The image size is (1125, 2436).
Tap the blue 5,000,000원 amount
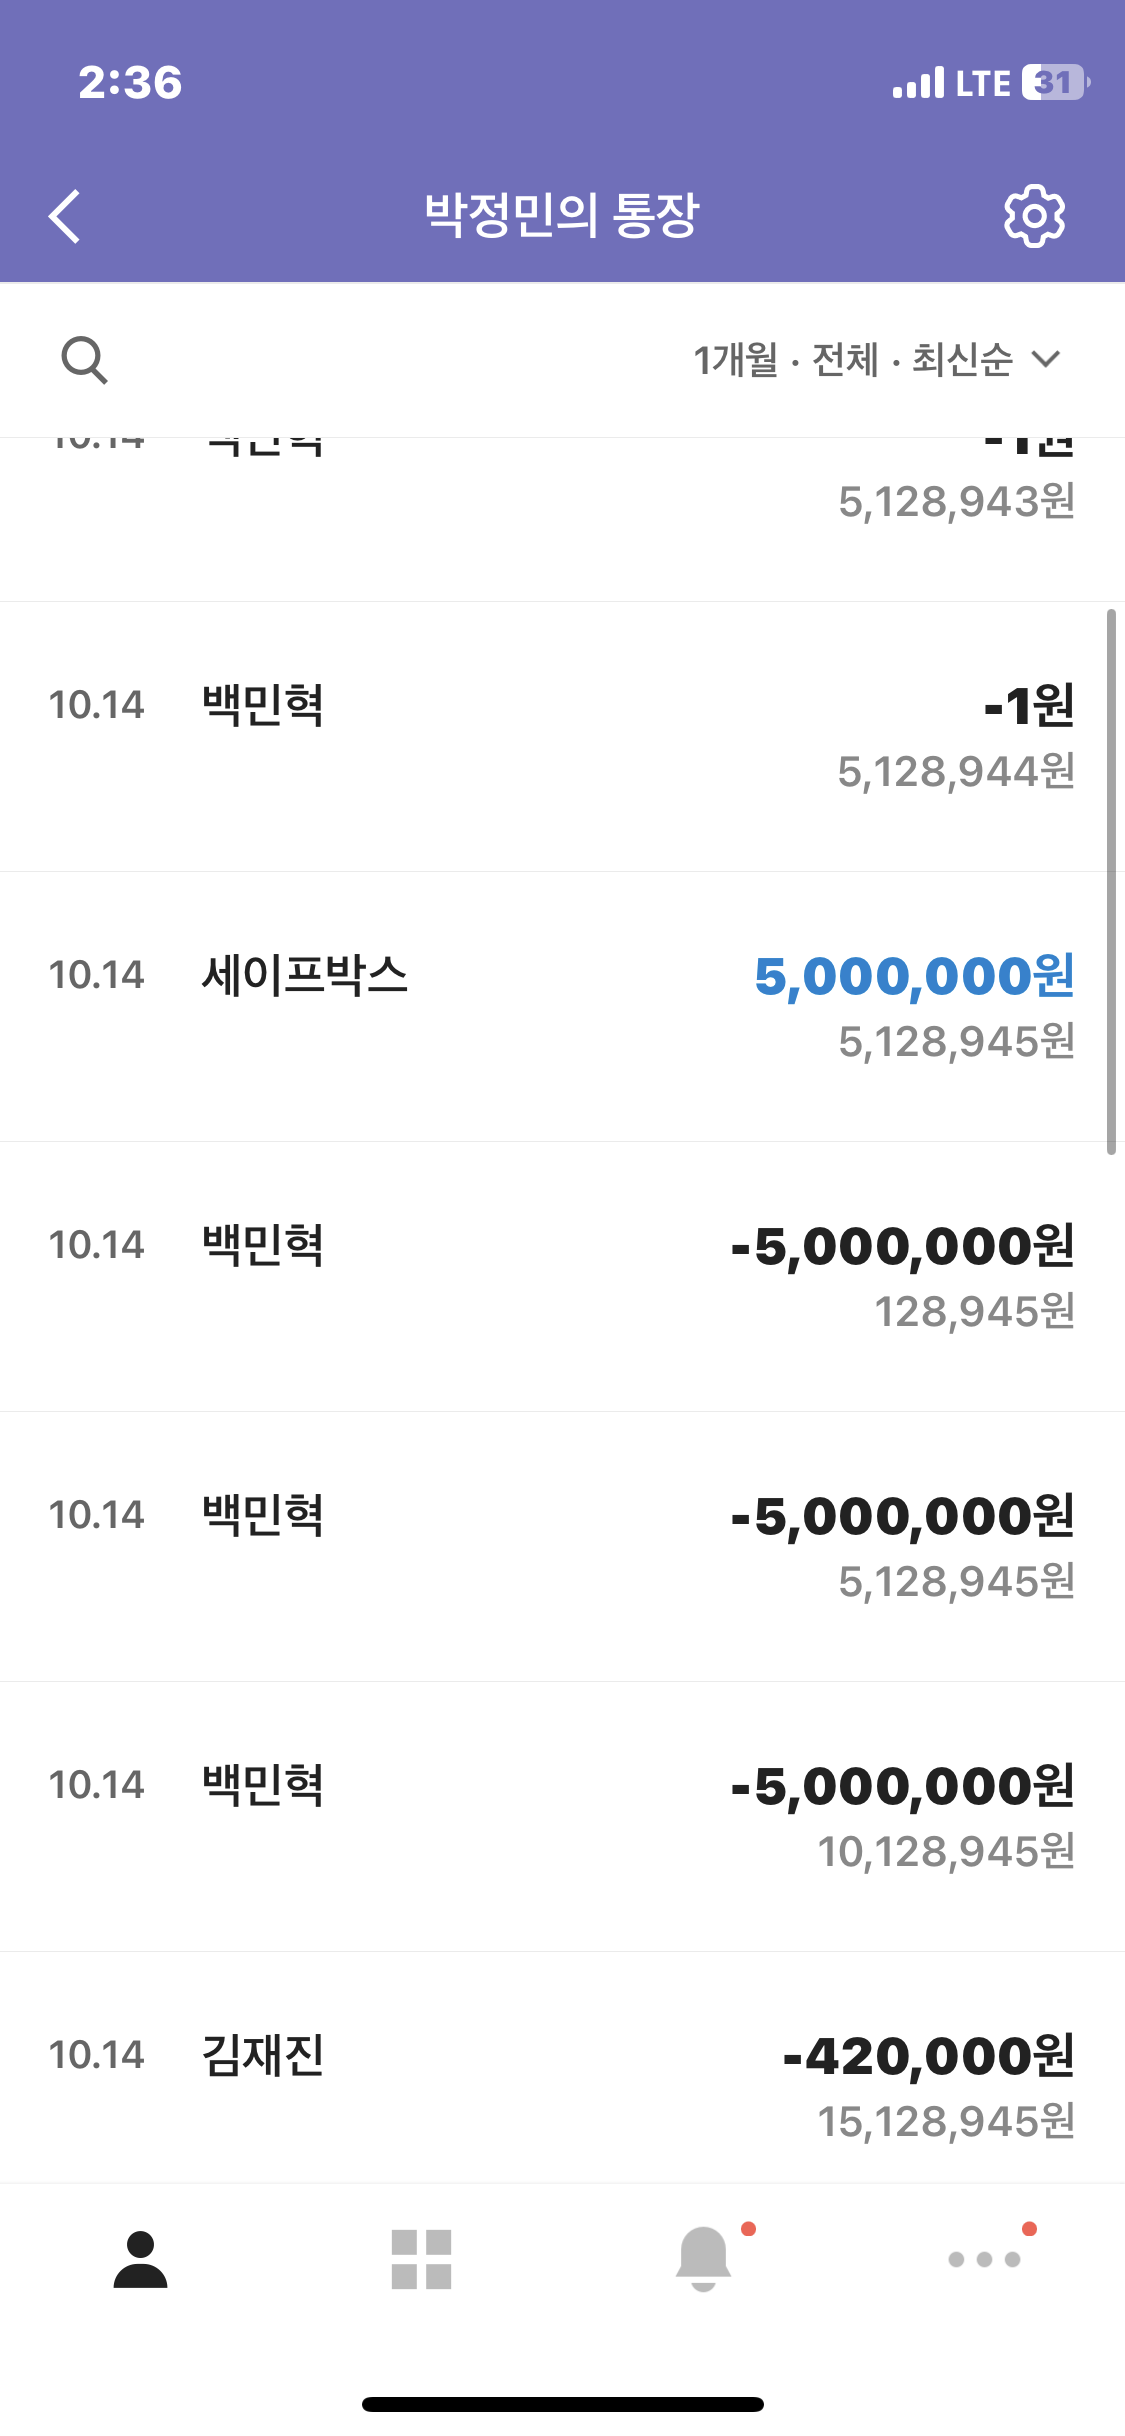pos(914,976)
